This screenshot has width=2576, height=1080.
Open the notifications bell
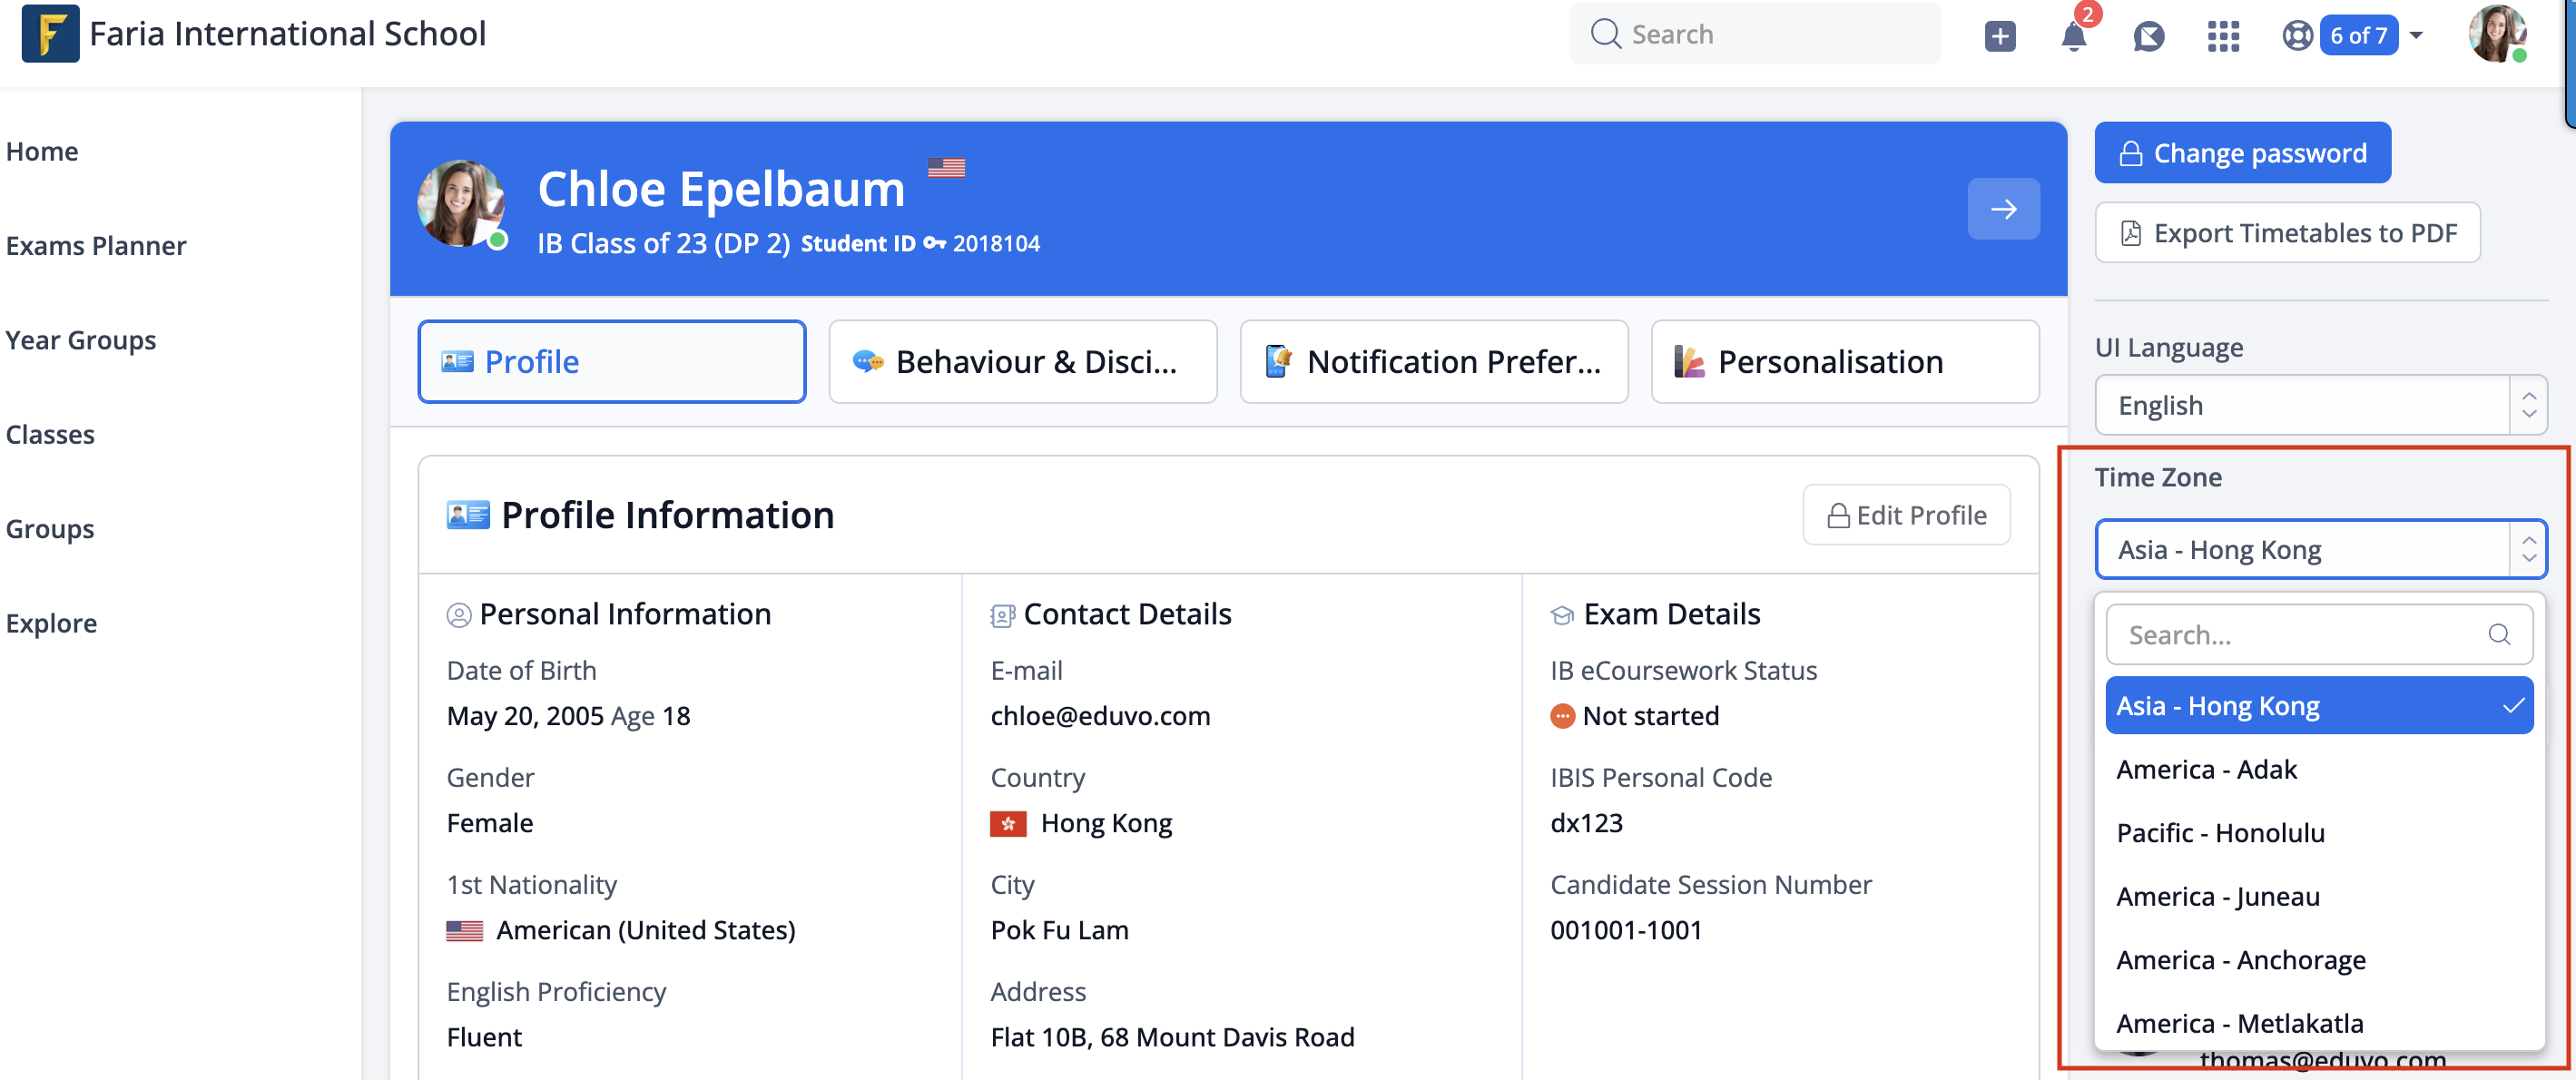[2073, 36]
